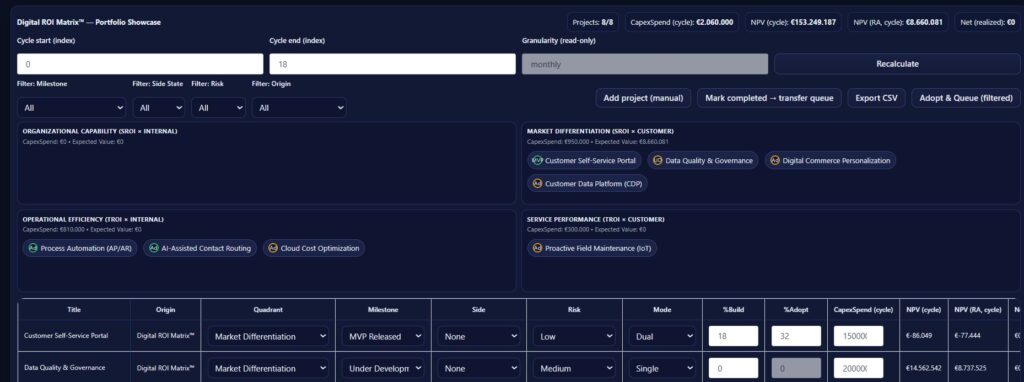Click the Process Automation (AP/AR) chip icon
This screenshot has width=1024, height=382.
33,248
